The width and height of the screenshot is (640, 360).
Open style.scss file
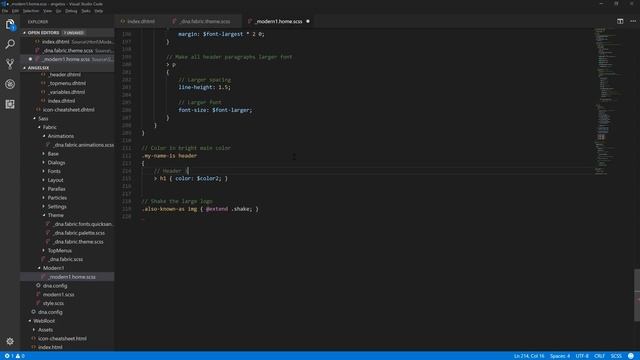click(x=67, y=303)
